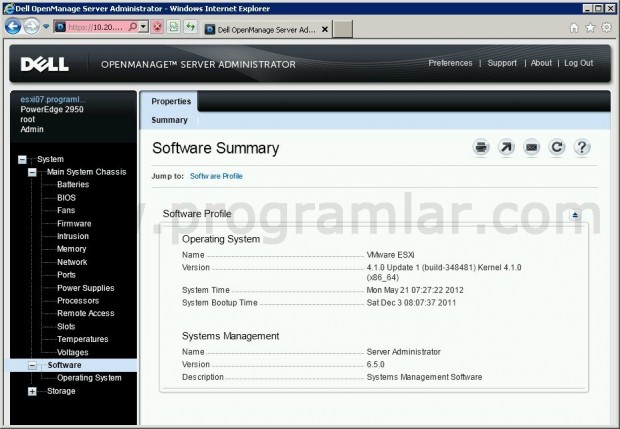This screenshot has width=620, height=429.
Task: Open the browser Home icon
Action: [x=574, y=28]
